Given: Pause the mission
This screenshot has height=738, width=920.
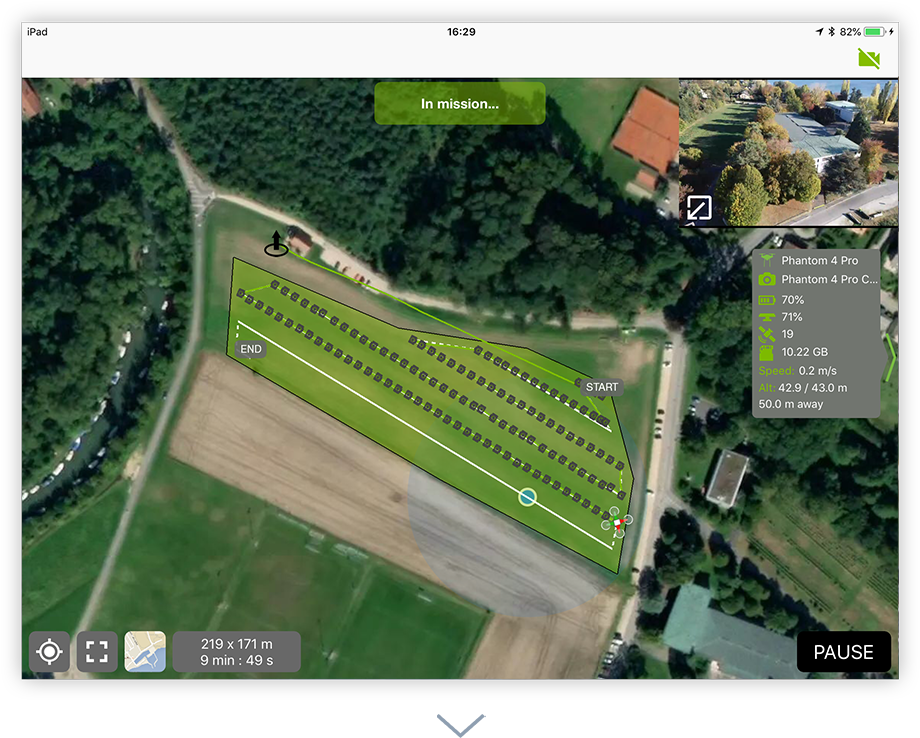Looking at the screenshot, I should point(843,652).
